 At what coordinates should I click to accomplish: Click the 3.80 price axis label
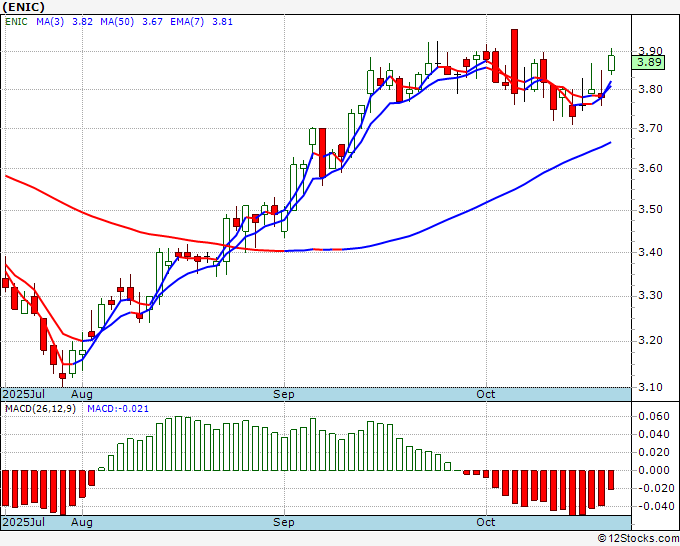tap(651, 89)
